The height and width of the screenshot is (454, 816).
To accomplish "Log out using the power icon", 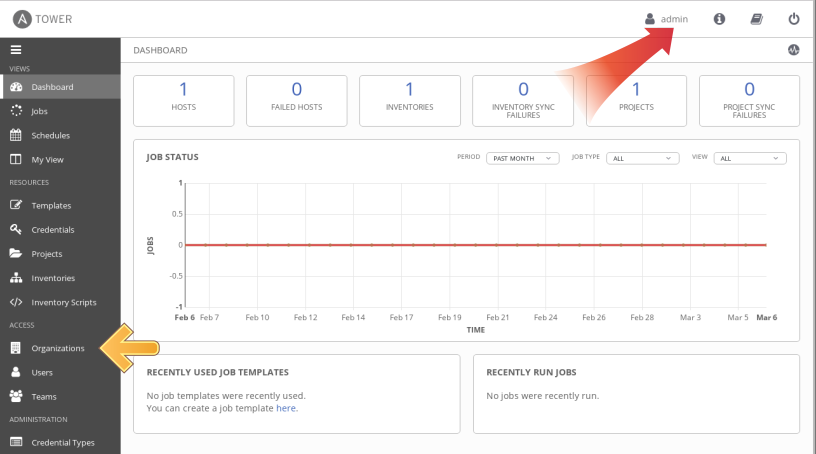I will click(794, 19).
